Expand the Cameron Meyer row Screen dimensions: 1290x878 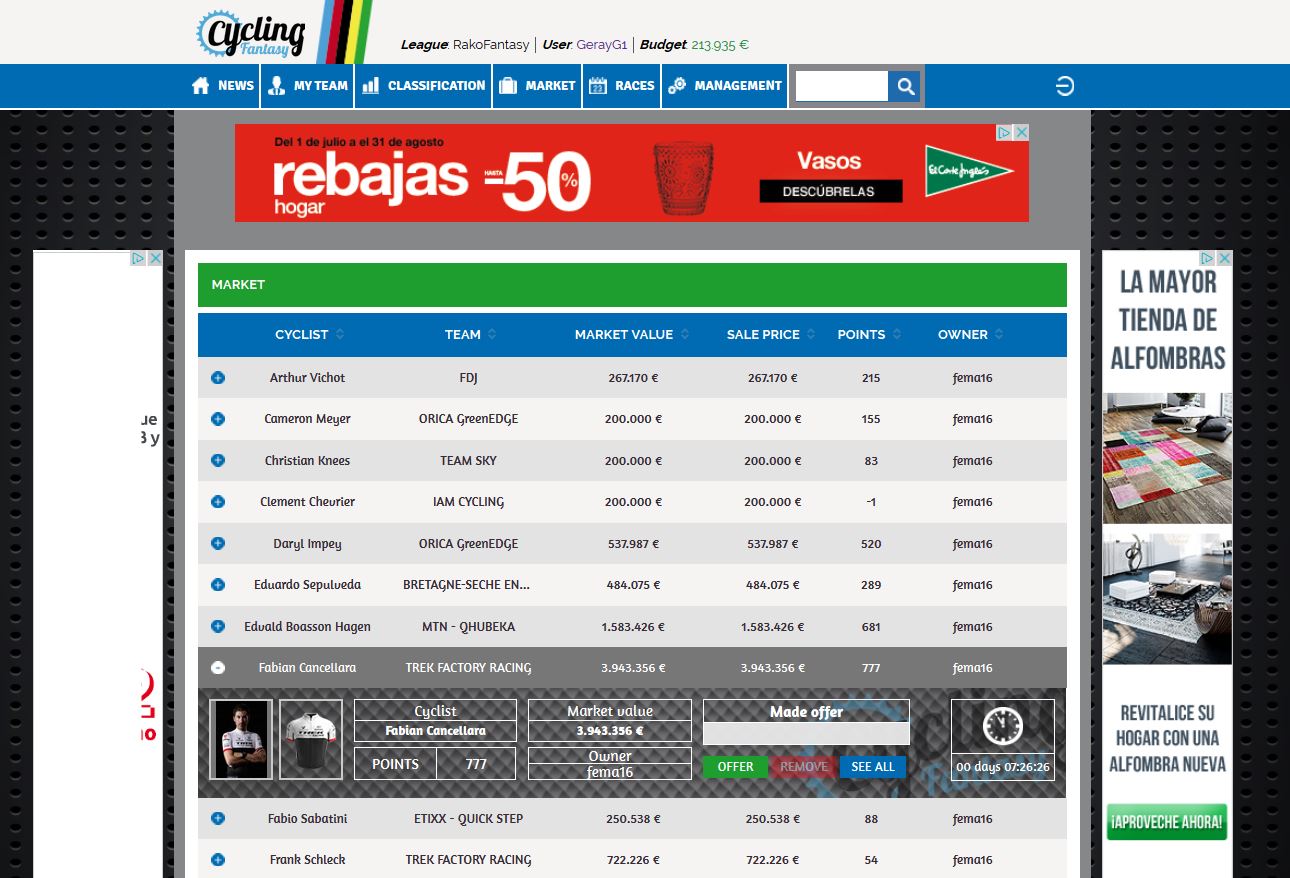pos(218,419)
